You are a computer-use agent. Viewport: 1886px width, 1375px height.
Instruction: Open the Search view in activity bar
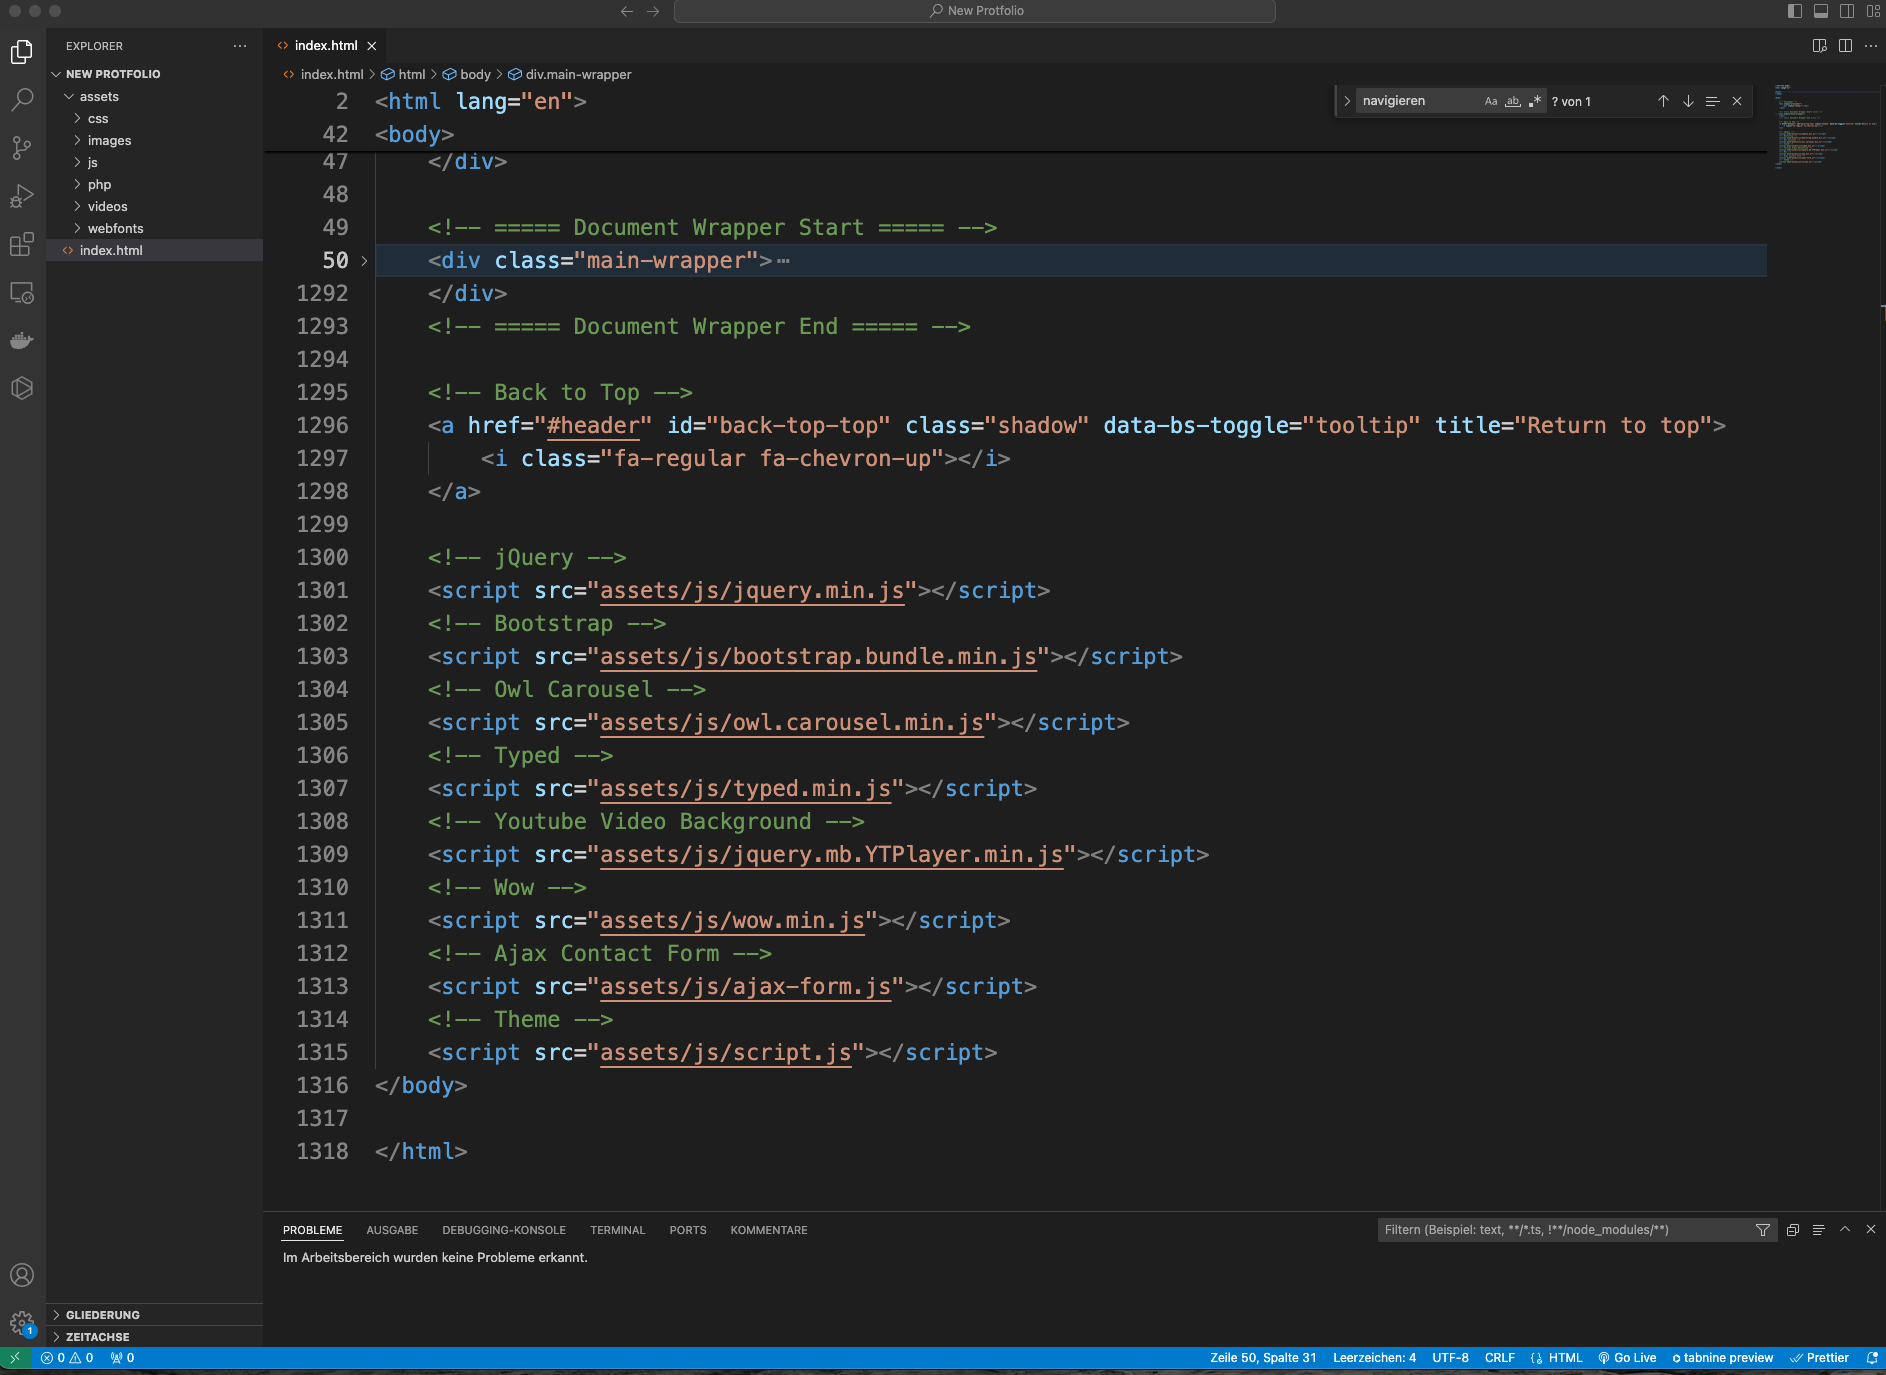click(x=22, y=99)
